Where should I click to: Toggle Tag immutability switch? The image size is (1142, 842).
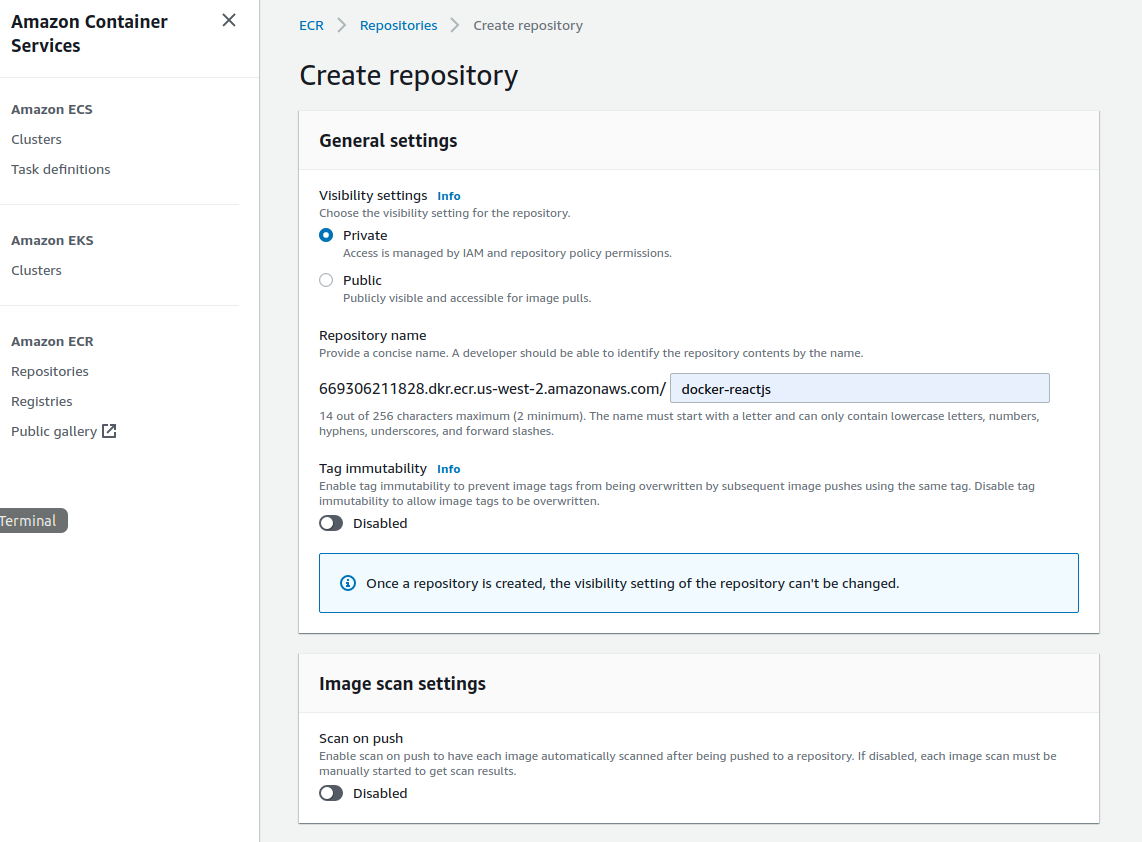tap(331, 523)
